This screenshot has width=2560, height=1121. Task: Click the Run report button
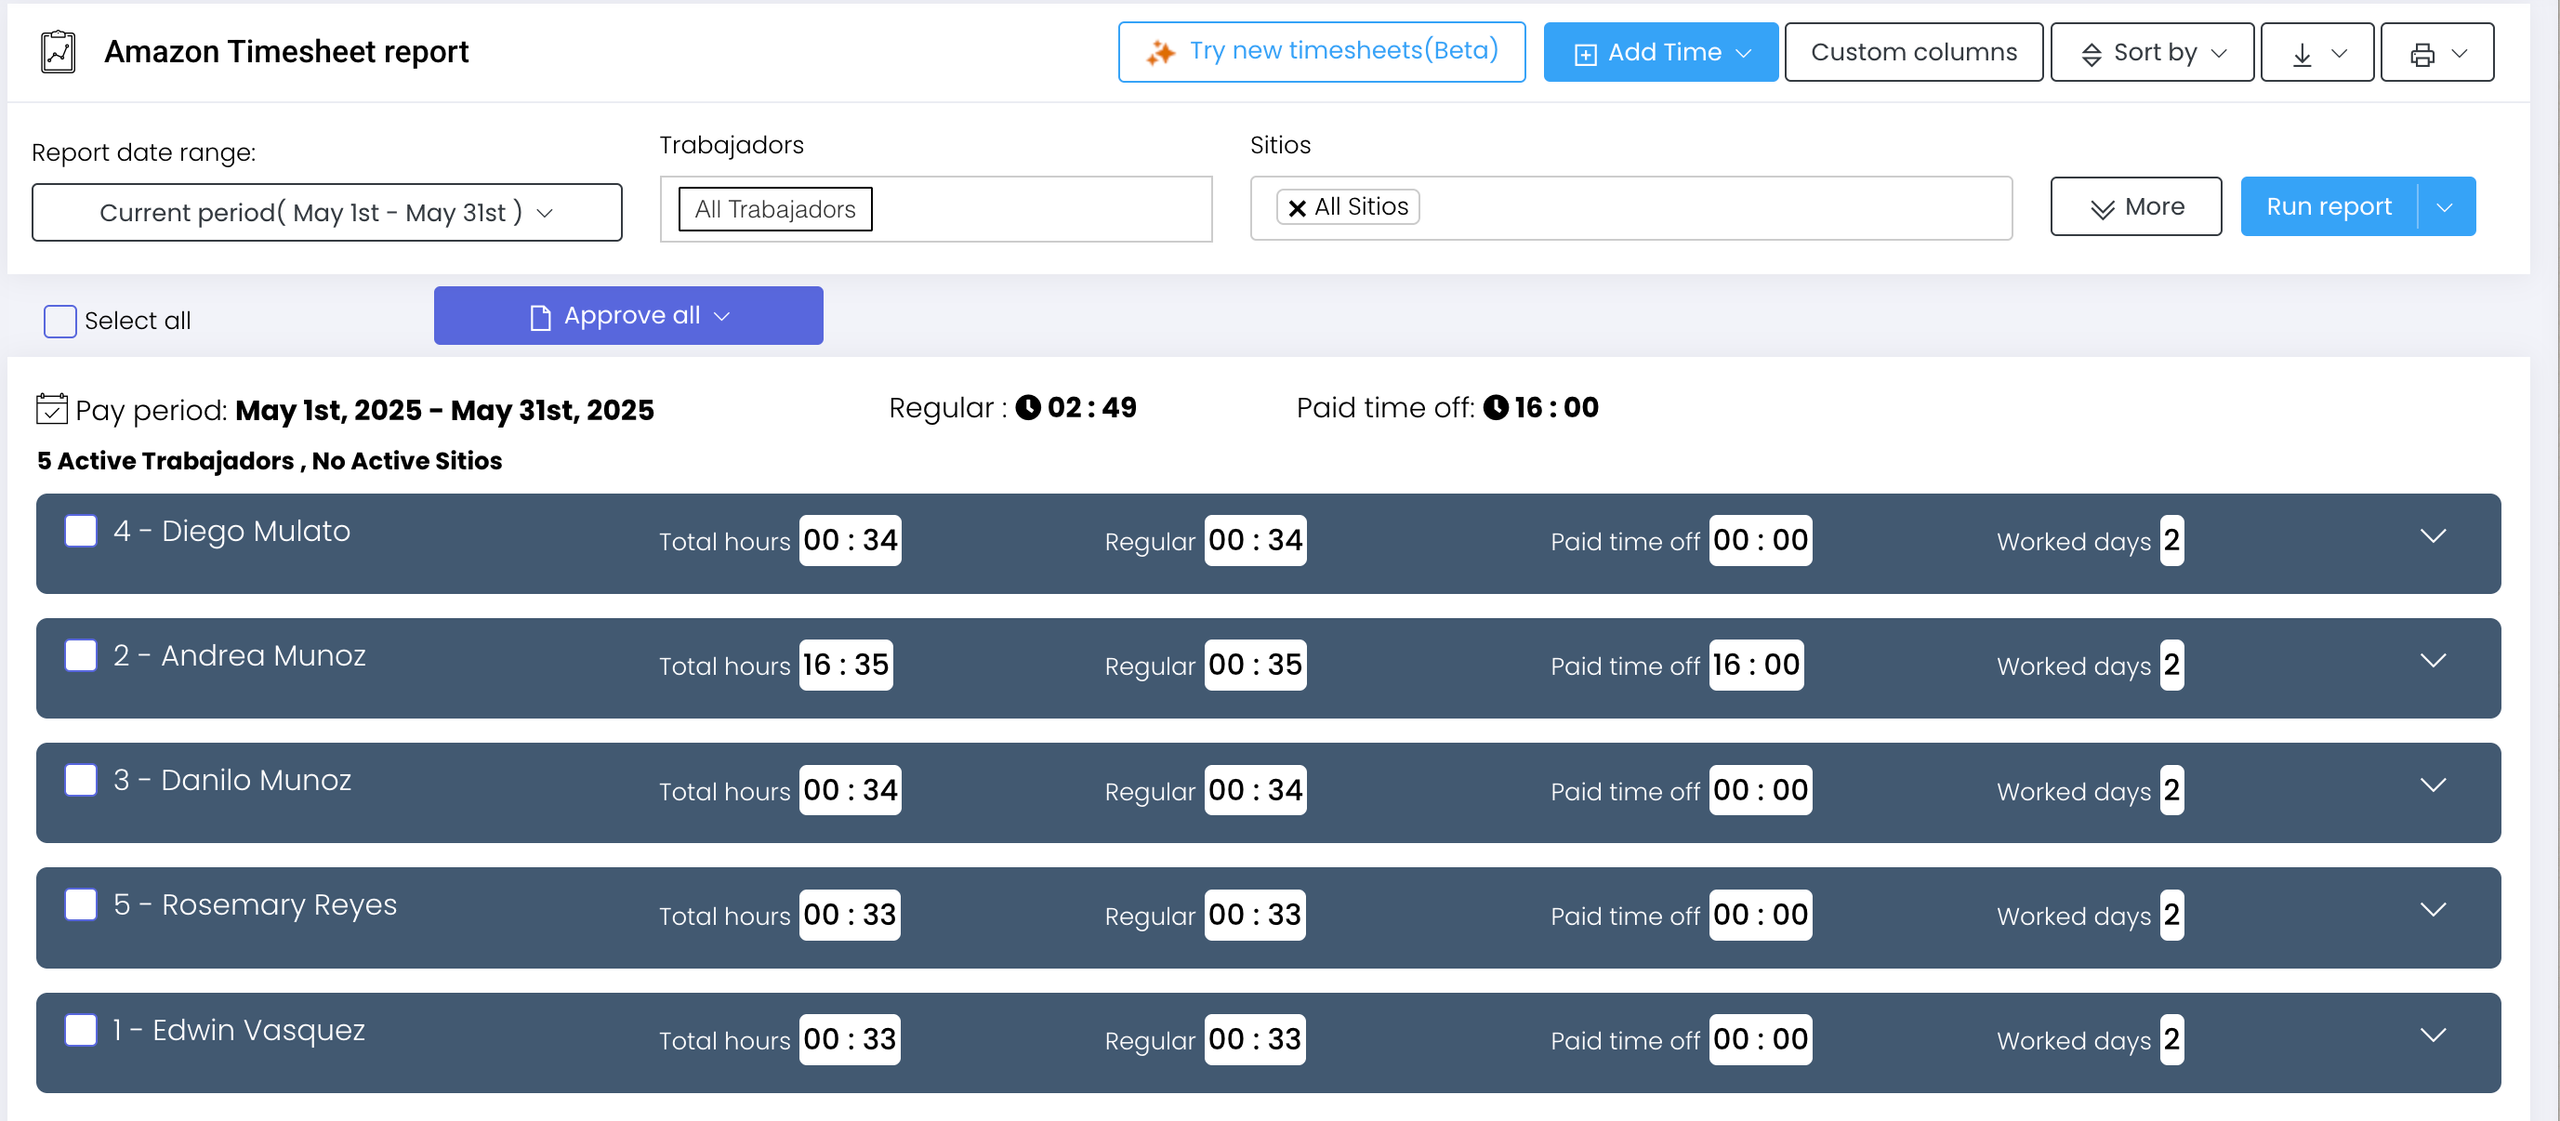tap(2328, 207)
